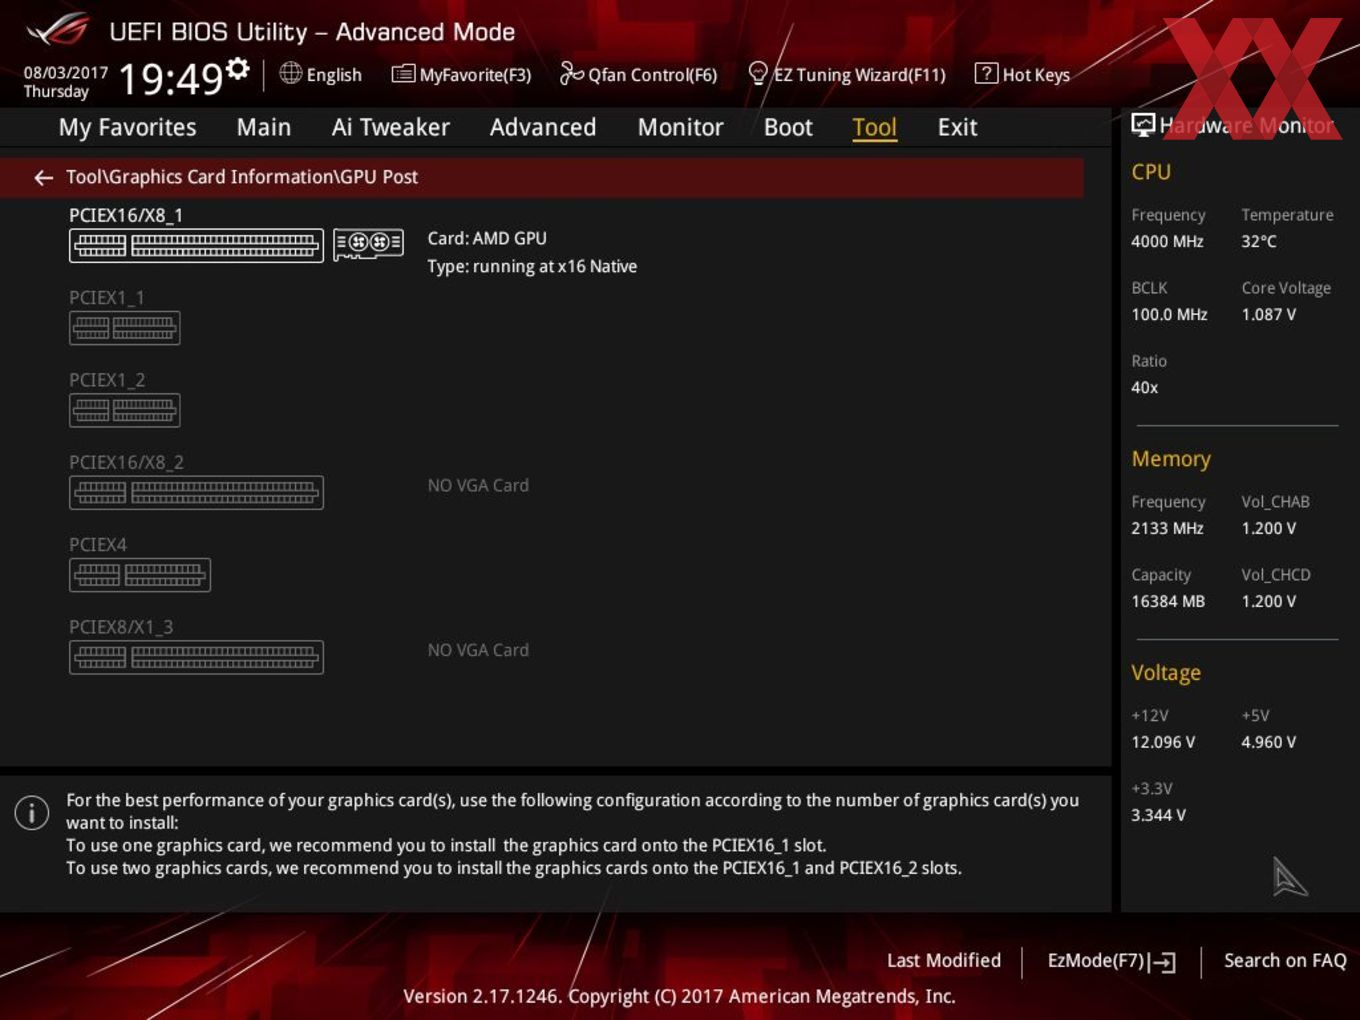The image size is (1360, 1020).
Task: Click +12V value 12.096 V
Action: click(x=1163, y=742)
